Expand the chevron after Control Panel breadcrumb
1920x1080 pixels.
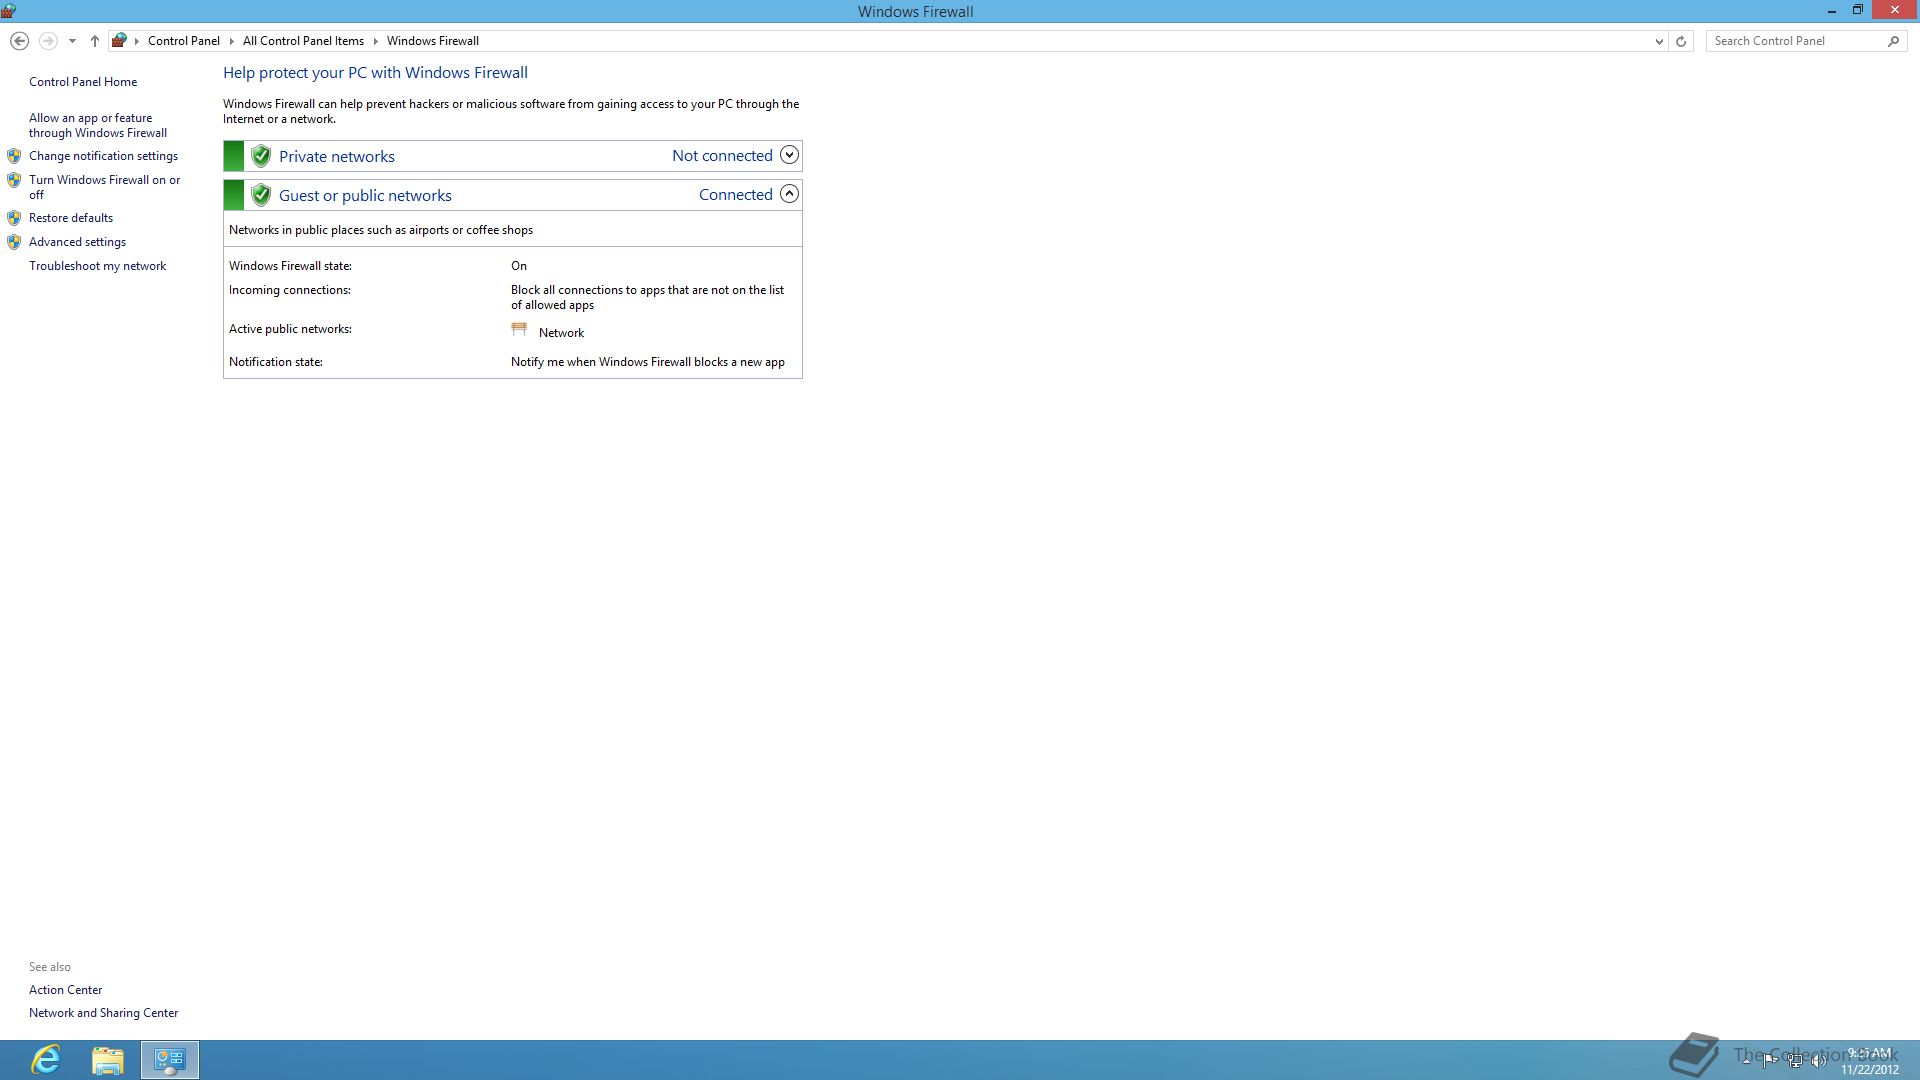[232, 41]
